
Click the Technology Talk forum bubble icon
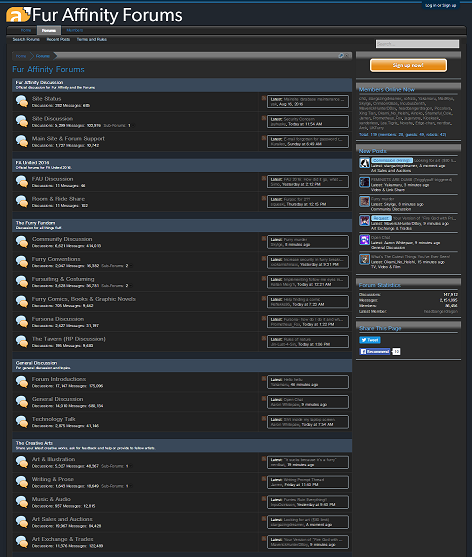tap(22, 422)
